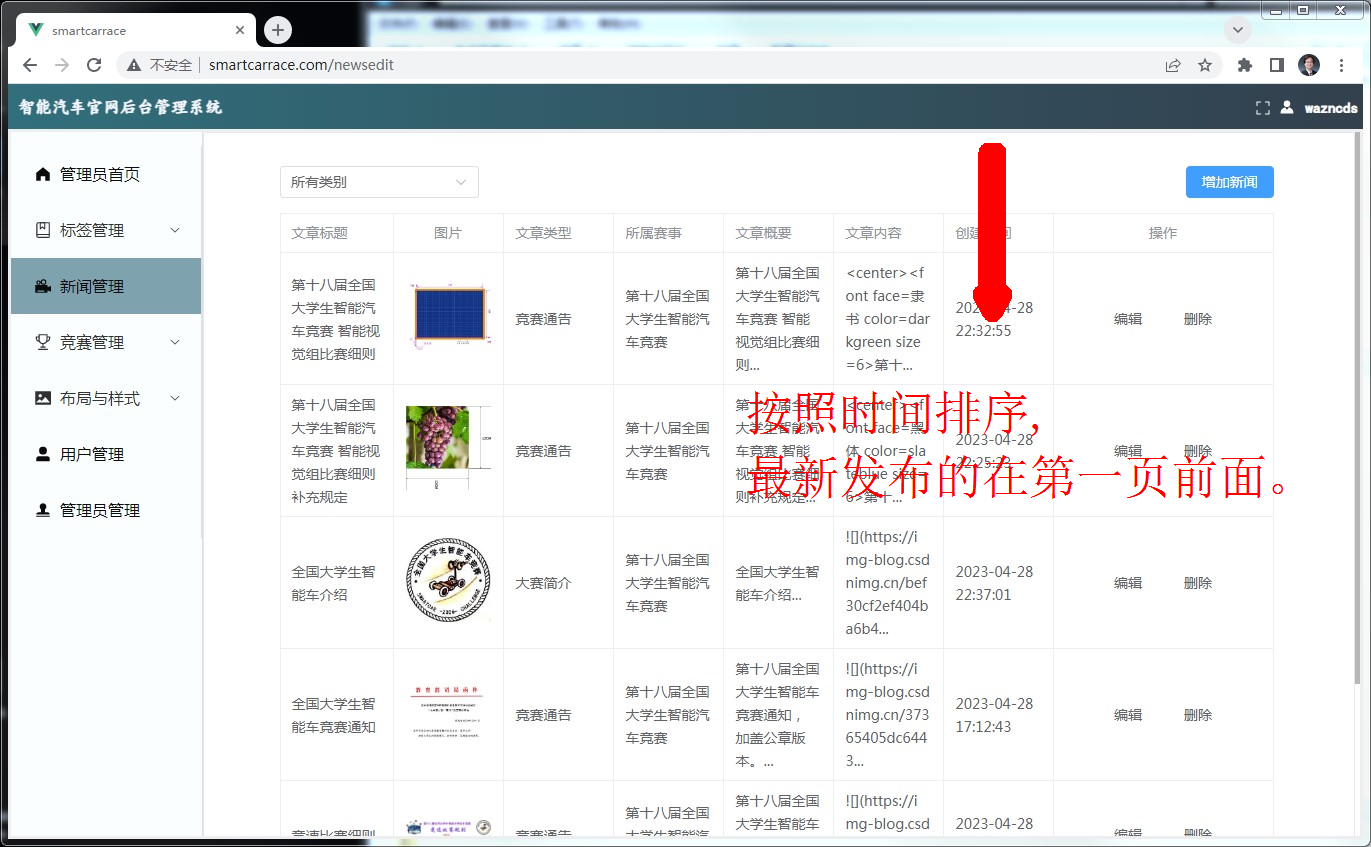Edit the 智能视觉组比赛细则 article
1371x847 pixels.
pos(1128,319)
